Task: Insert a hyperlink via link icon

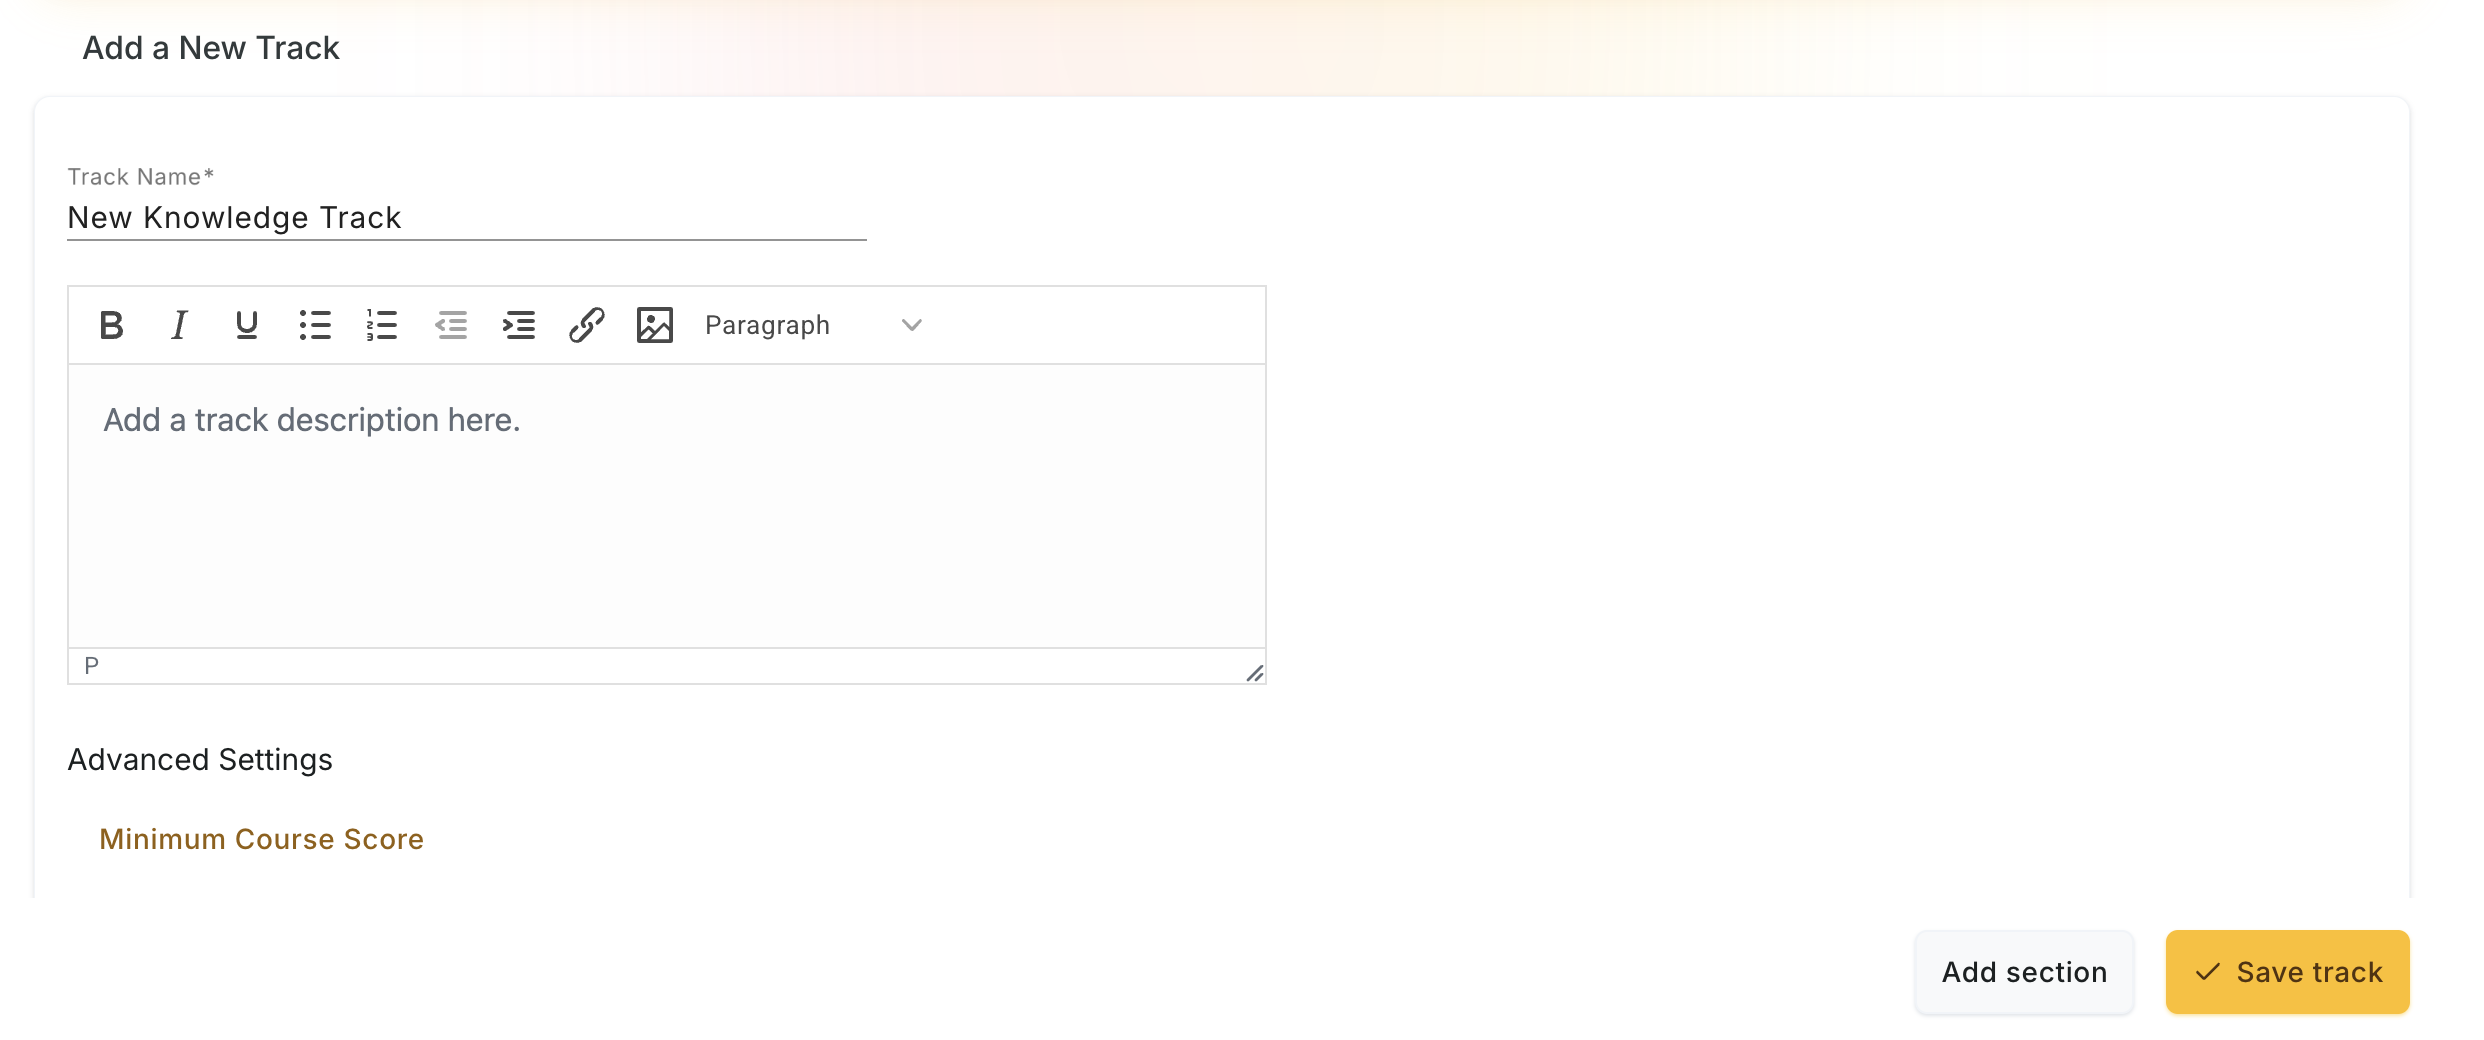Action: (587, 325)
